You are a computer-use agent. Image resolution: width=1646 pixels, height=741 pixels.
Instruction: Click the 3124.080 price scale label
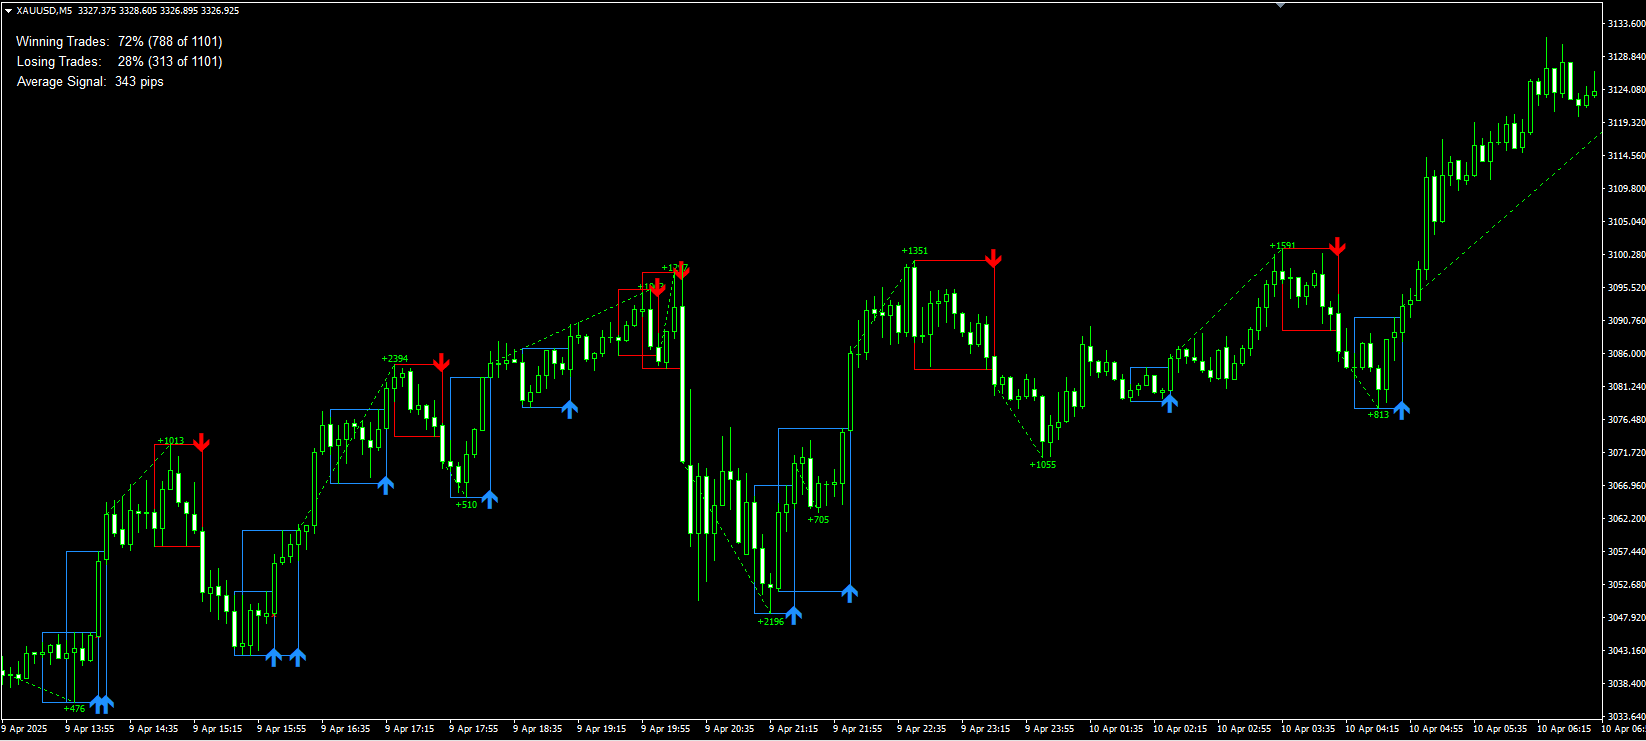(1626, 89)
